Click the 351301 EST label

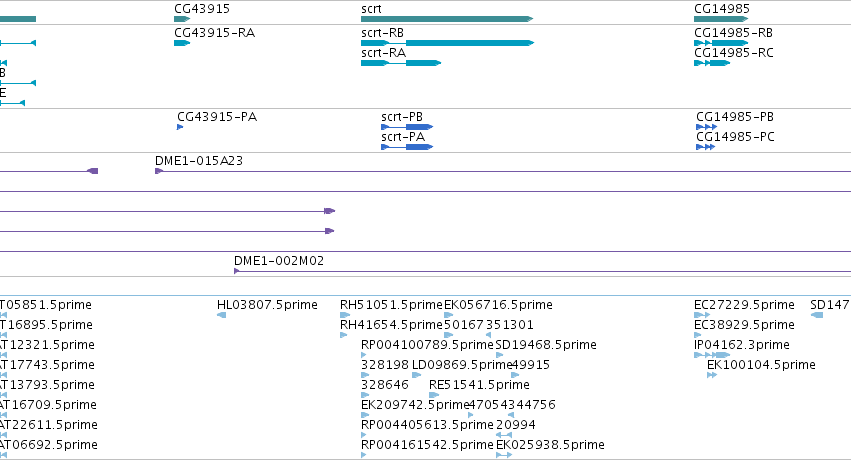coord(510,325)
